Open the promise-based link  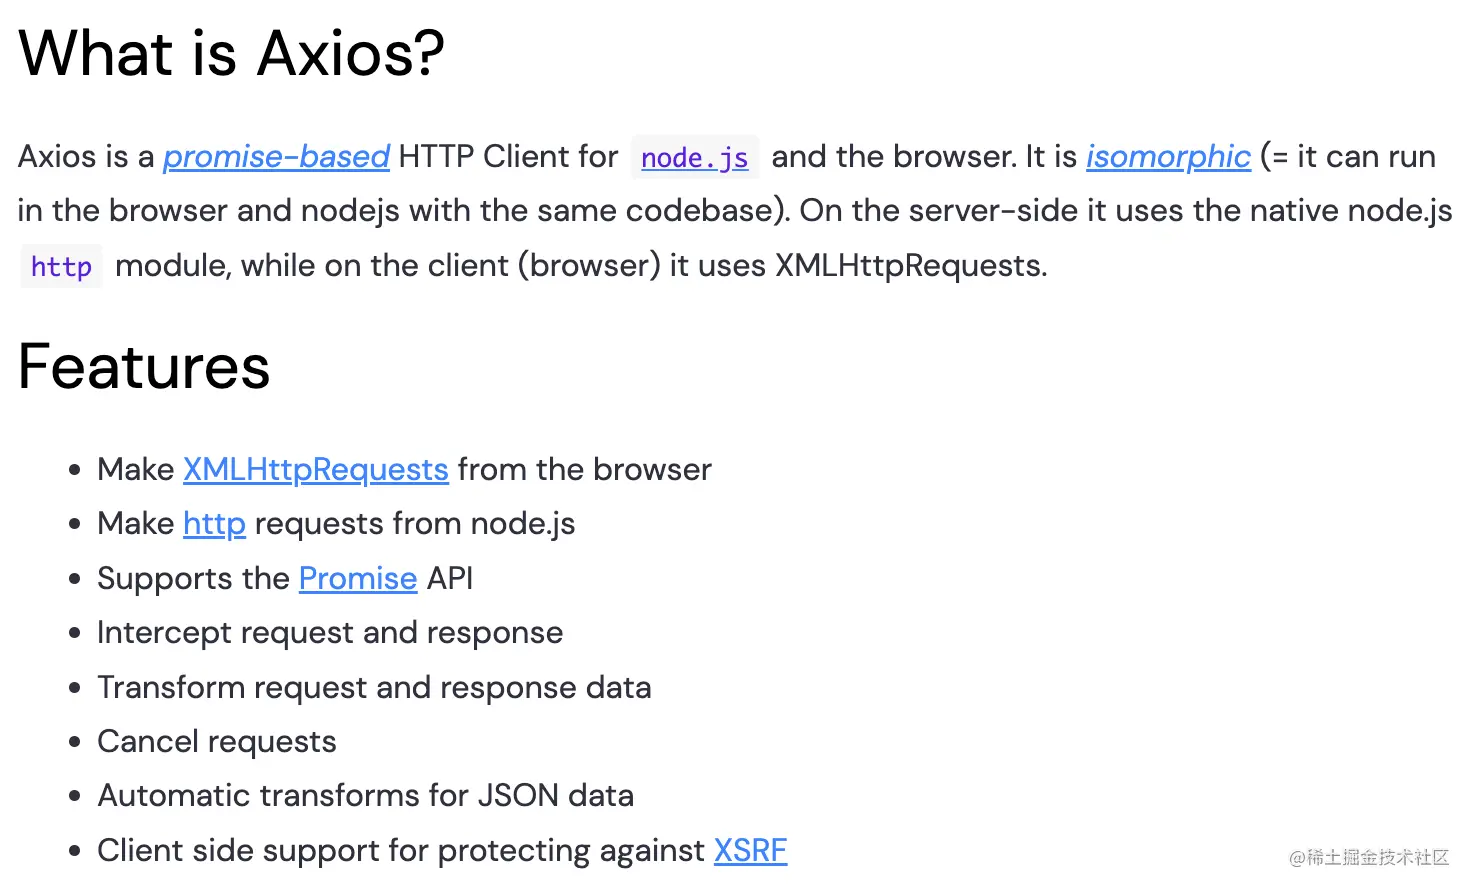[x=276, y=157]
